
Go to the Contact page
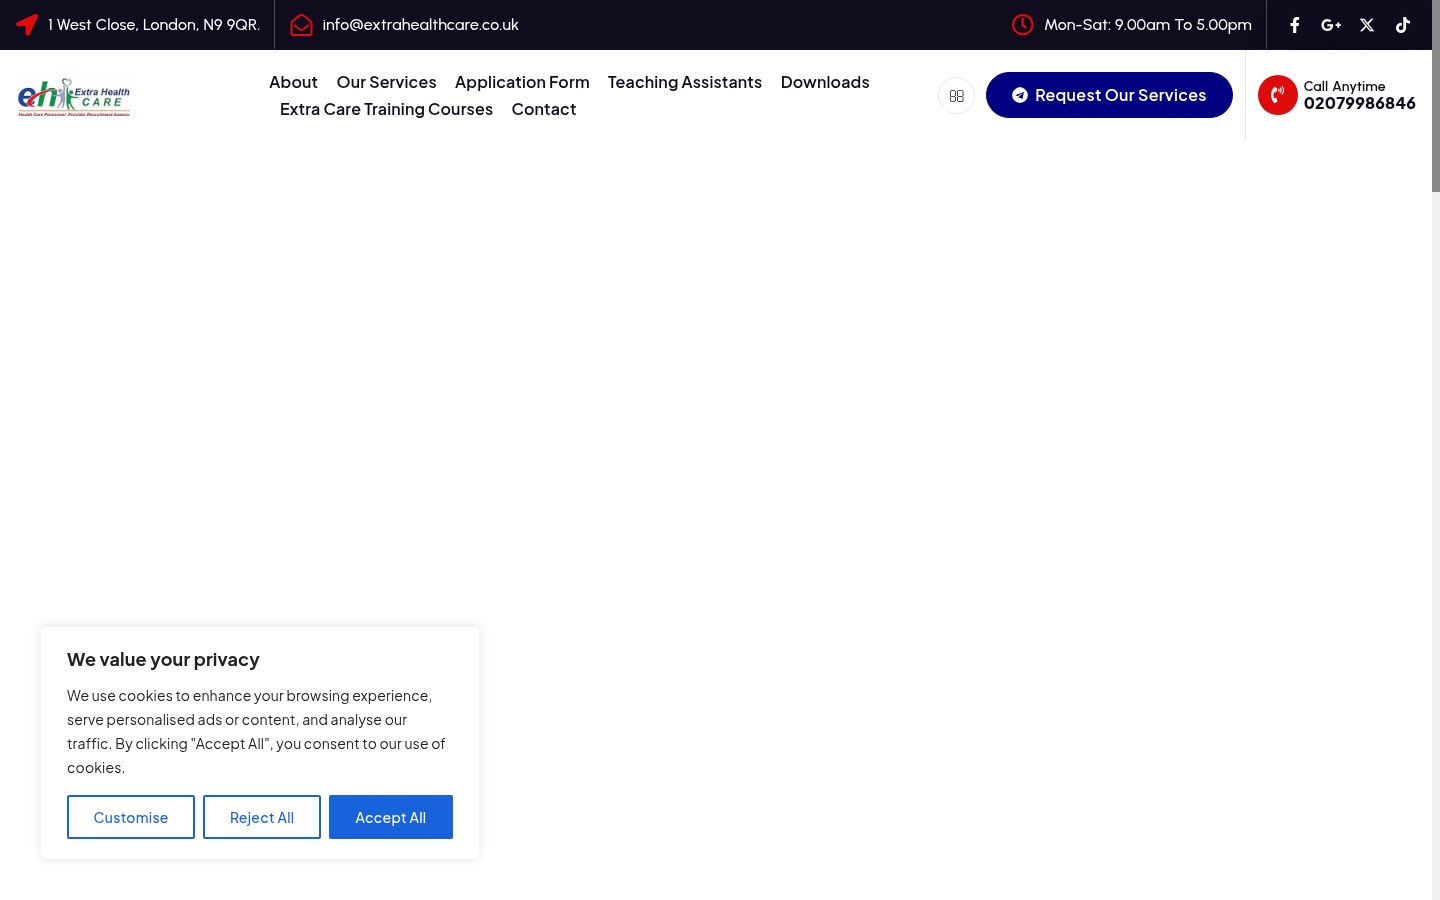(544, 109)
